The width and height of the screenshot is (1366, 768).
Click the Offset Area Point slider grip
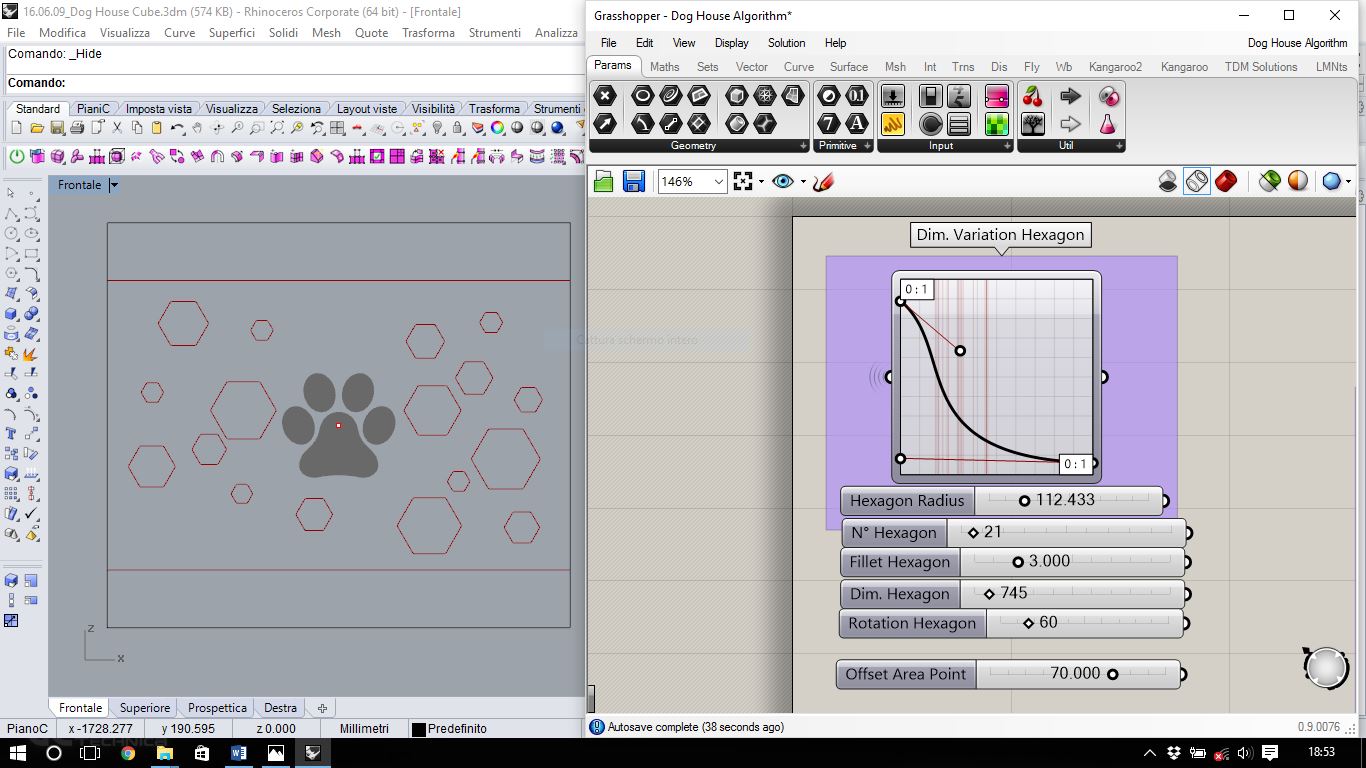1112,674
